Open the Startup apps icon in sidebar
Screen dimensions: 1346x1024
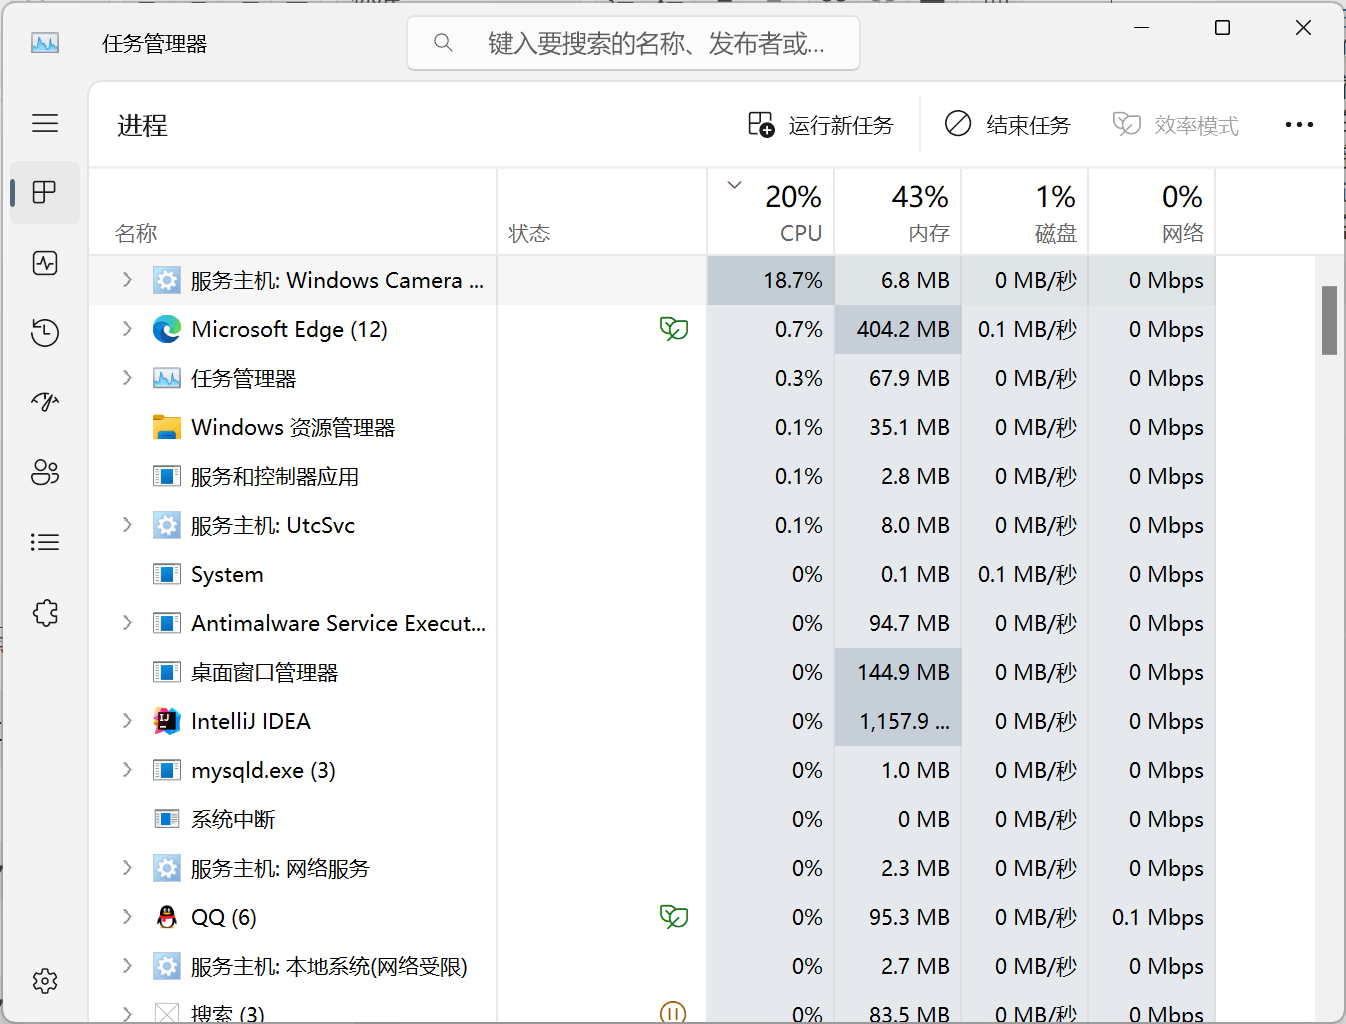(45, 402)
